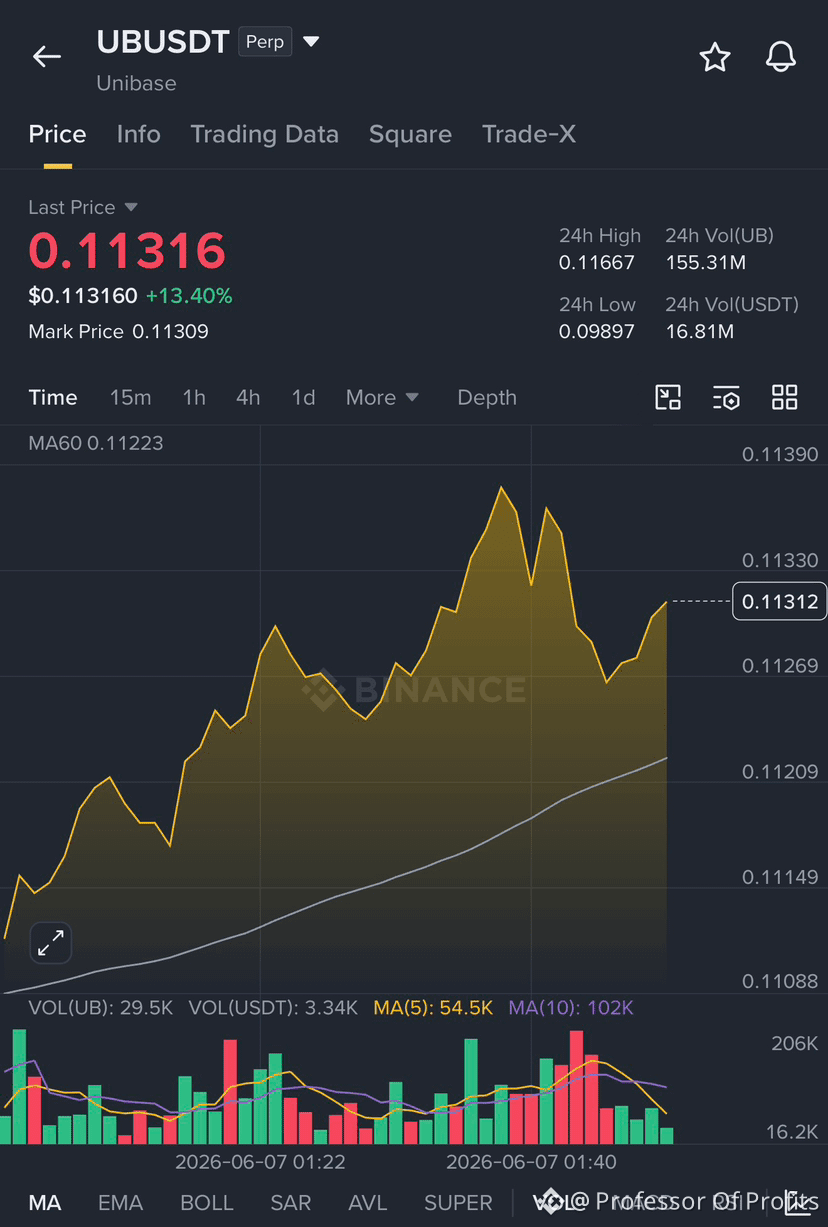Show the Depth chart view
Screen dimensions: 828x1227
(x=487, y=397)
